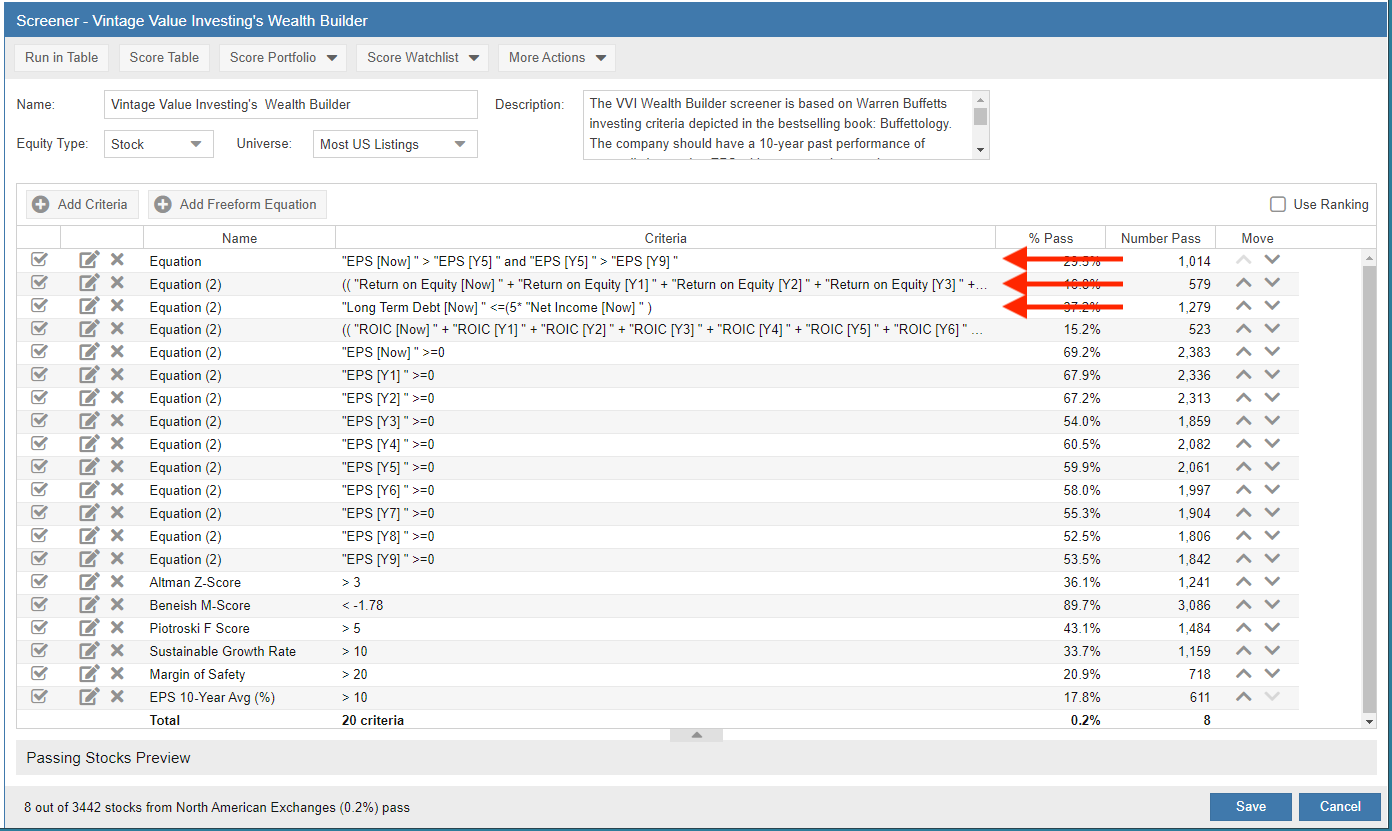
Task: Open the Equity Type dropdown
Action: tap(159, 144)
